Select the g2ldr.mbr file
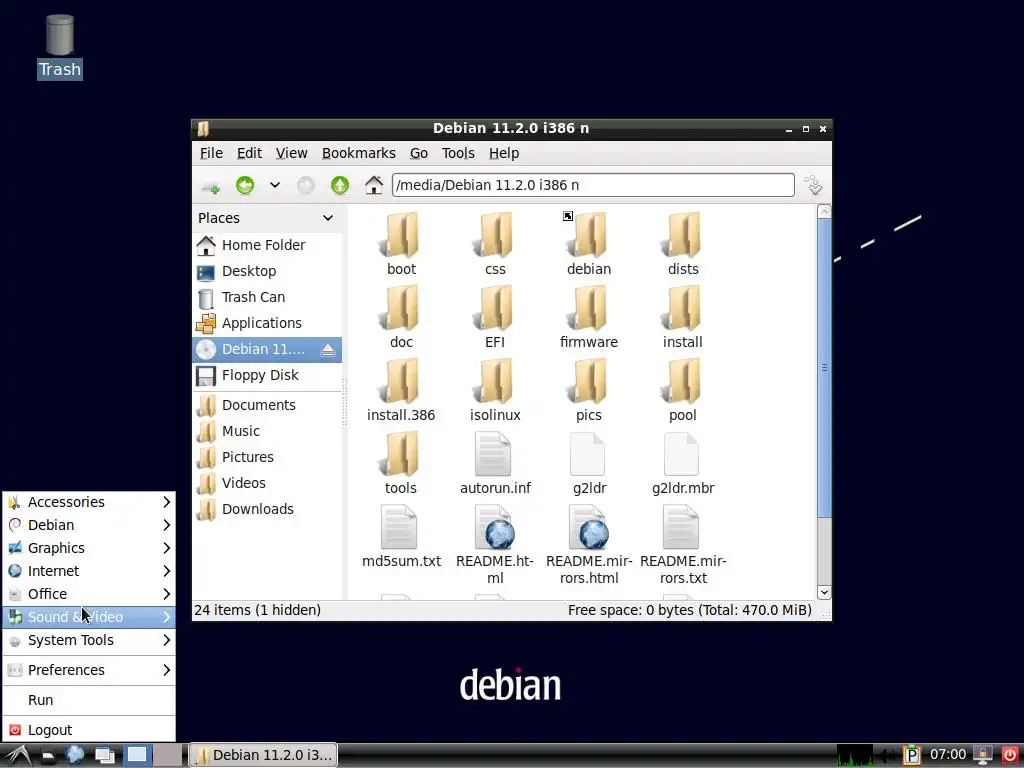 (x=683, y=463)
